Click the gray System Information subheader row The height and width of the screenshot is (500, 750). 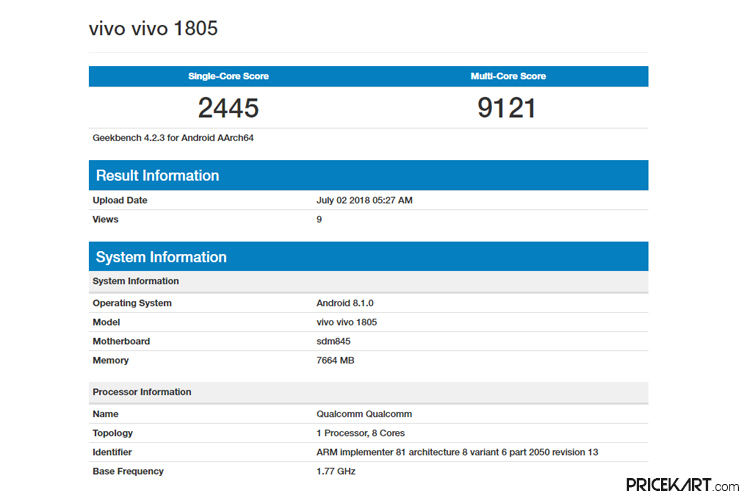[x=368, y=281]
